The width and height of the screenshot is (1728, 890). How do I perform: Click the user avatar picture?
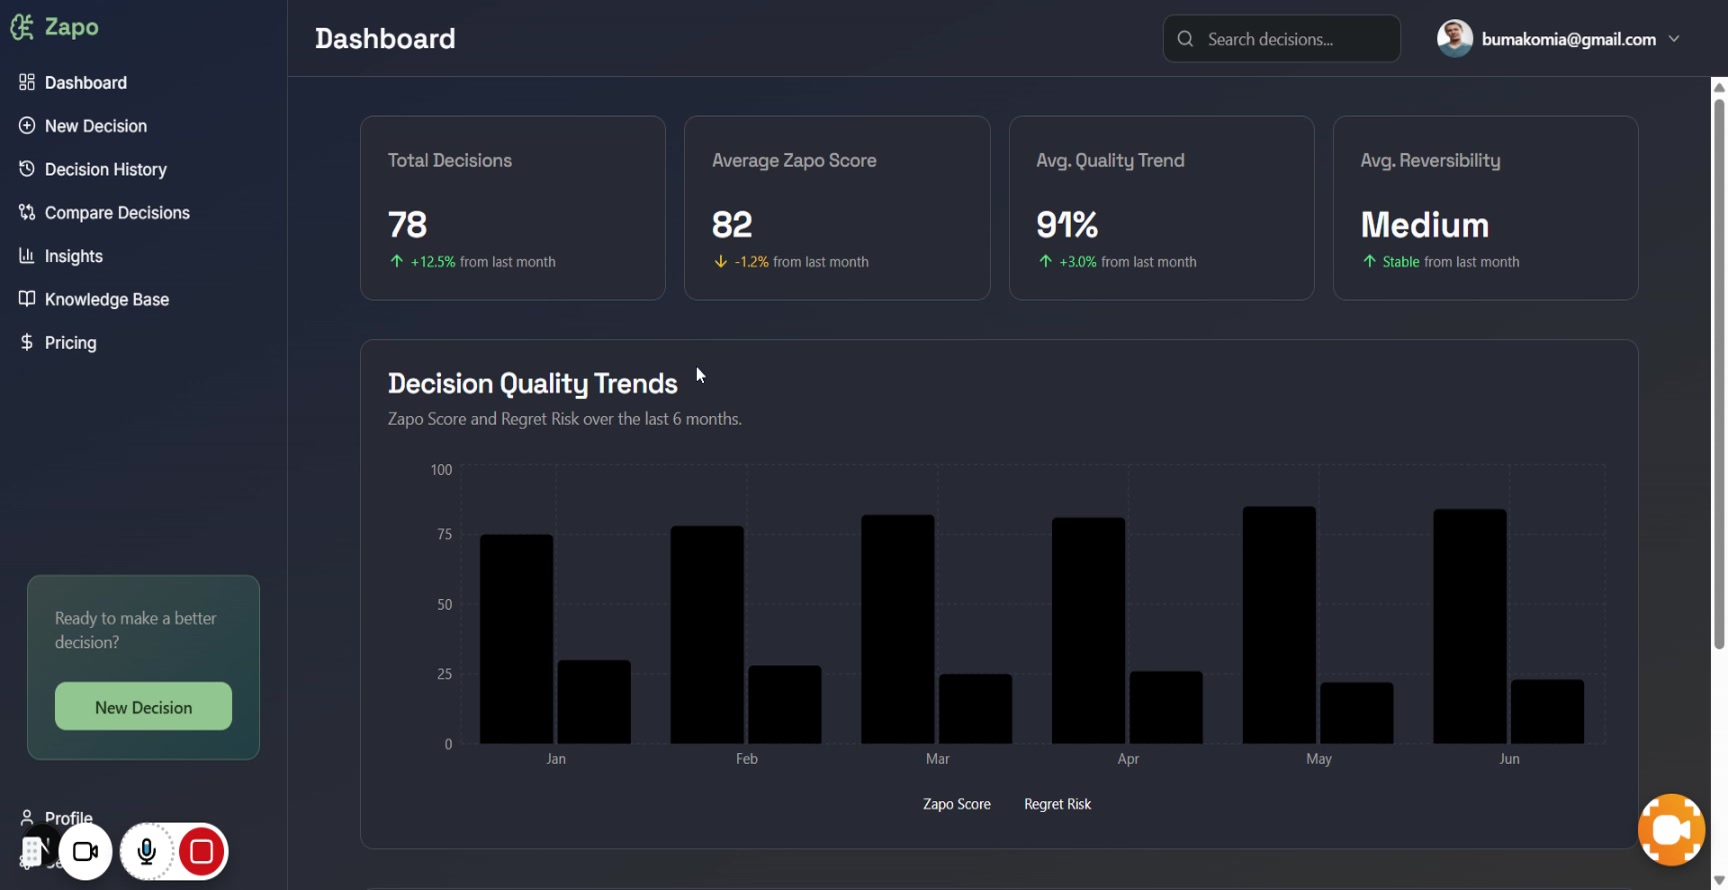tap(1455, 39)
